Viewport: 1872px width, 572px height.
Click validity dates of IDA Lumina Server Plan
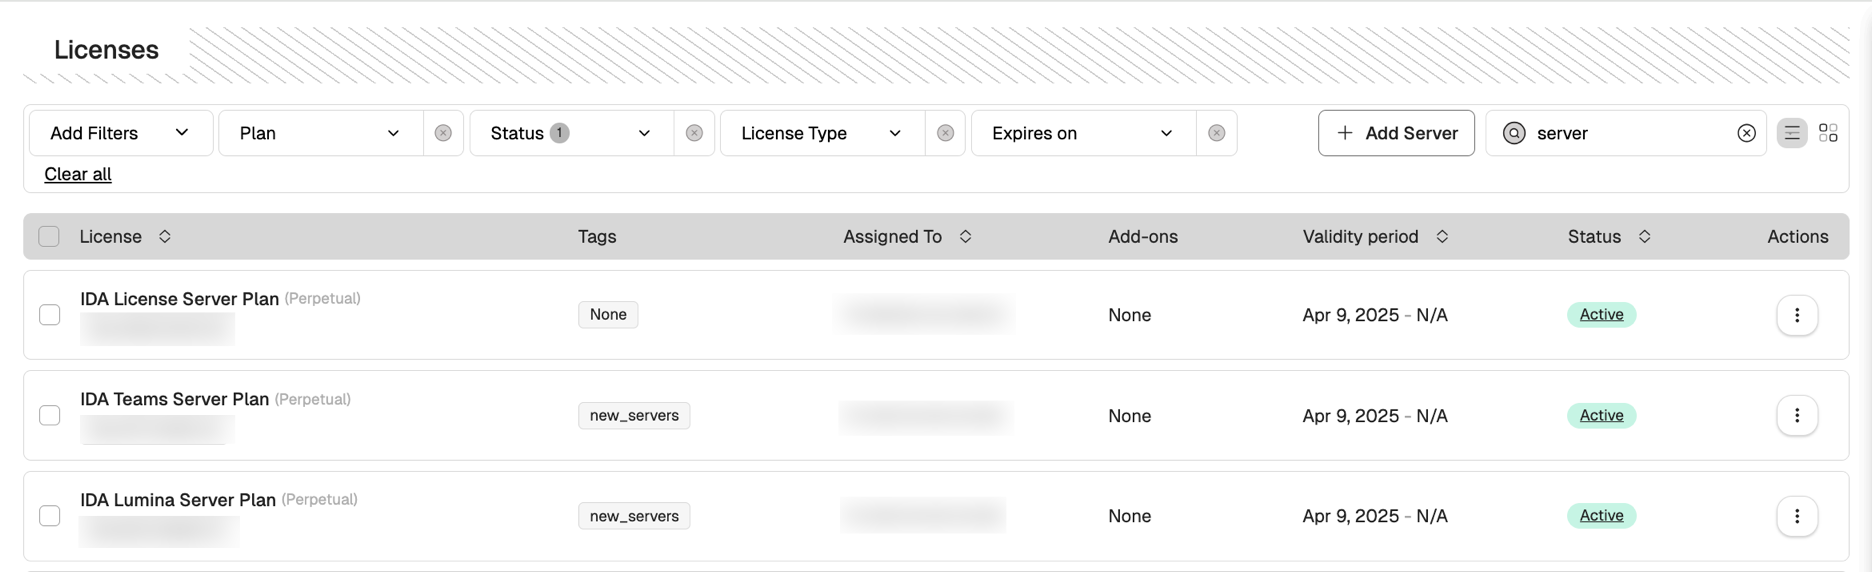click(1375, 516)
